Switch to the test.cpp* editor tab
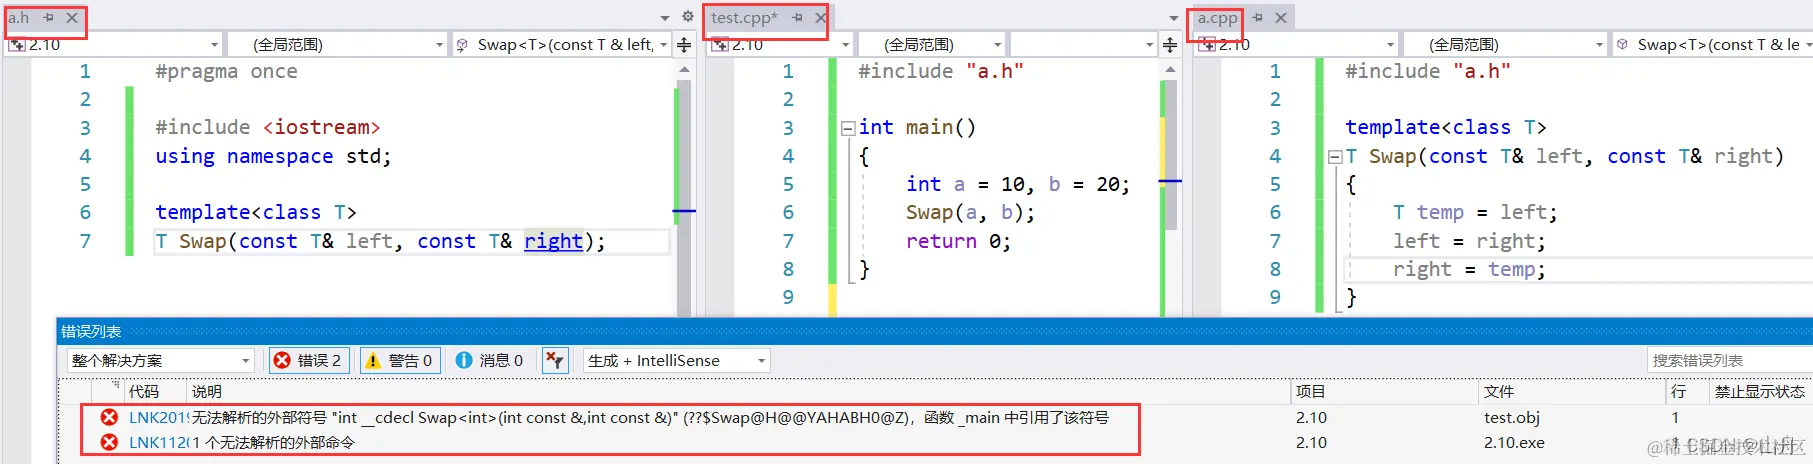 point(744,18)
